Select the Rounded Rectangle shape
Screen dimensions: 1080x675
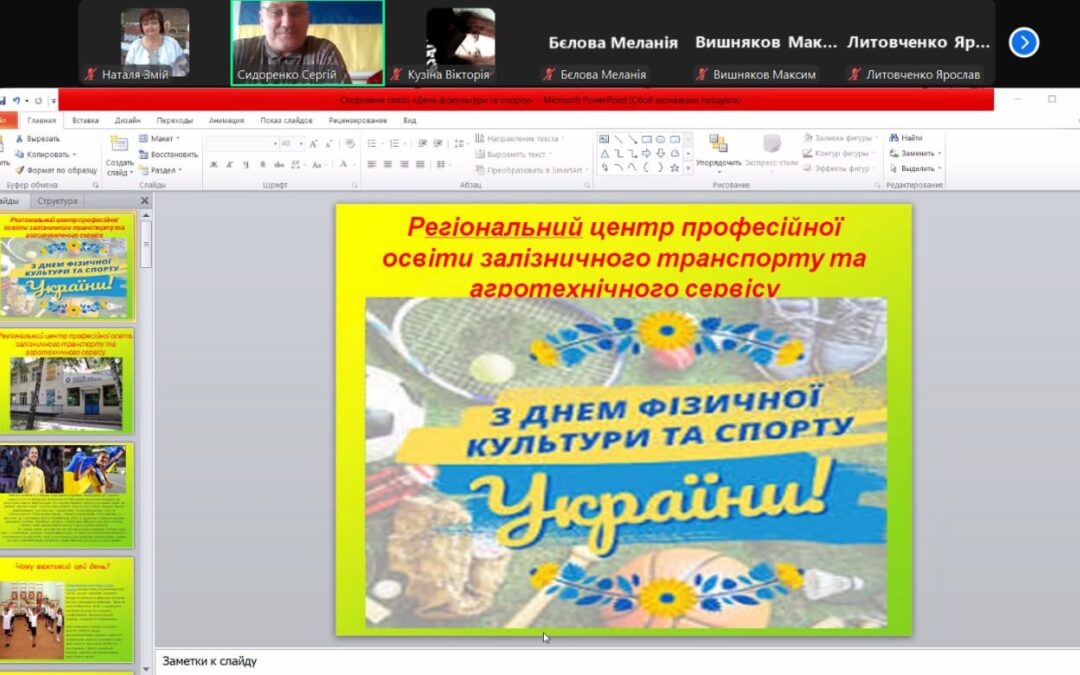(x=675, y=139)
